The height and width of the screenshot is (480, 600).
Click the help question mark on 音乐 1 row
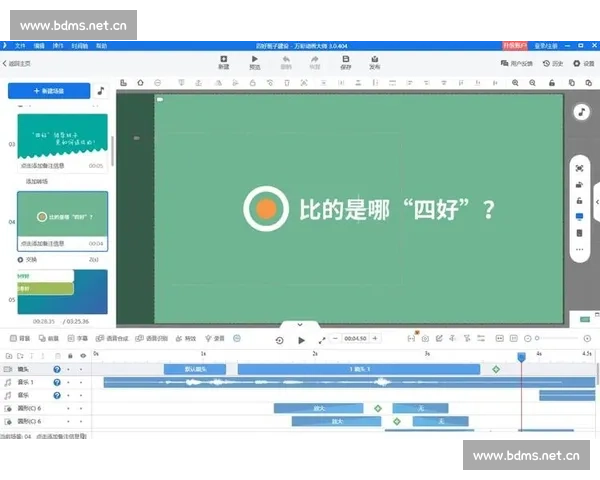pyautogui.click(x=57, y=382)
